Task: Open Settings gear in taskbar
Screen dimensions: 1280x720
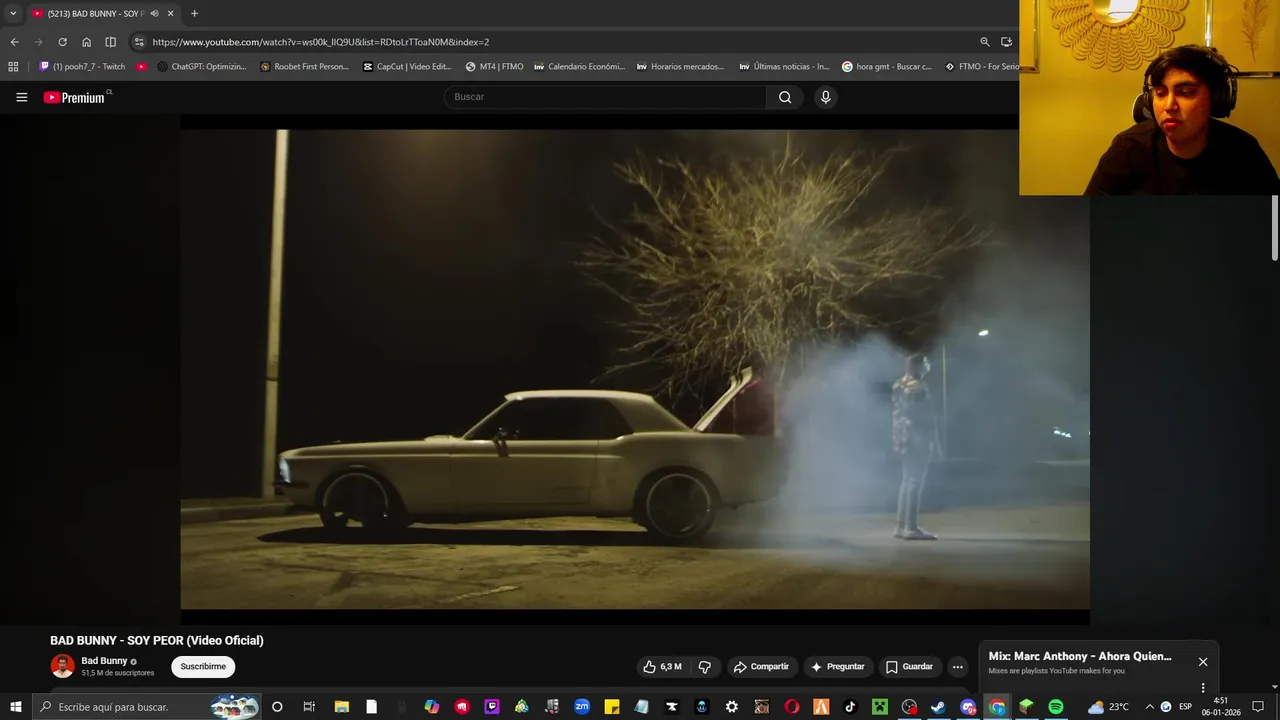Action: click(x=731, y=707)
